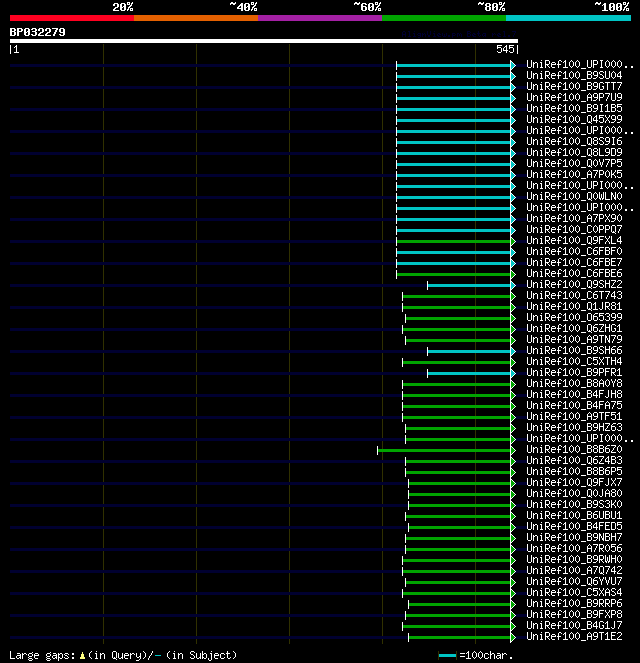This screenshot has width=640, height=663.
Task: Click the cyan in-Subject gap marker icon
Action: coord(158,656)
